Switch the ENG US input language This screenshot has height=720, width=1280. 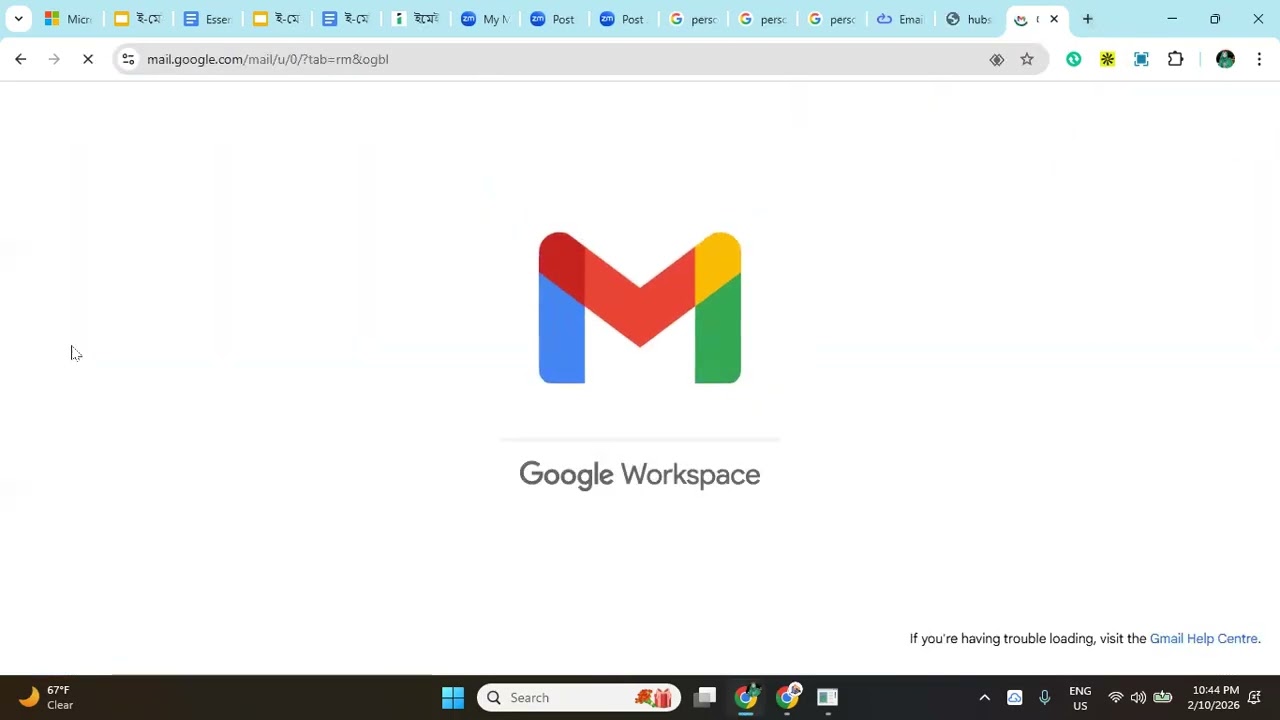click(x=1080, y=697)
